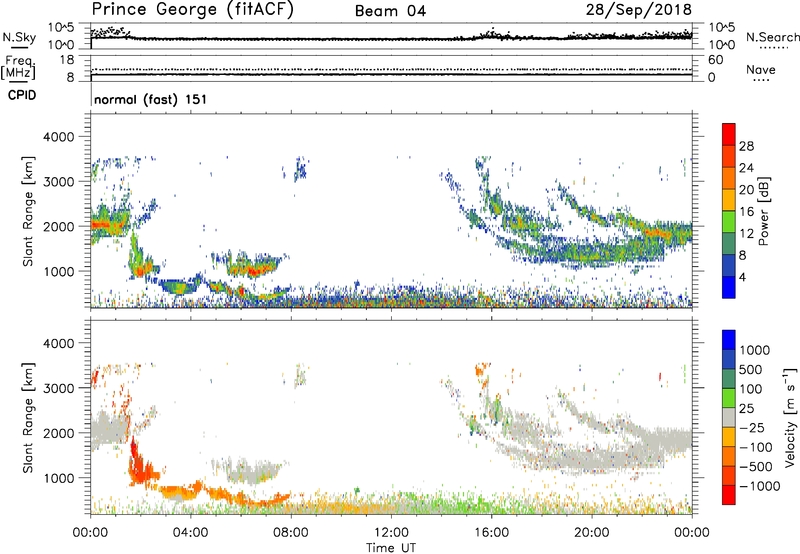Click the 08:00 time tick label
Screen dimensions: 800x554
click(x=291, y=533)
